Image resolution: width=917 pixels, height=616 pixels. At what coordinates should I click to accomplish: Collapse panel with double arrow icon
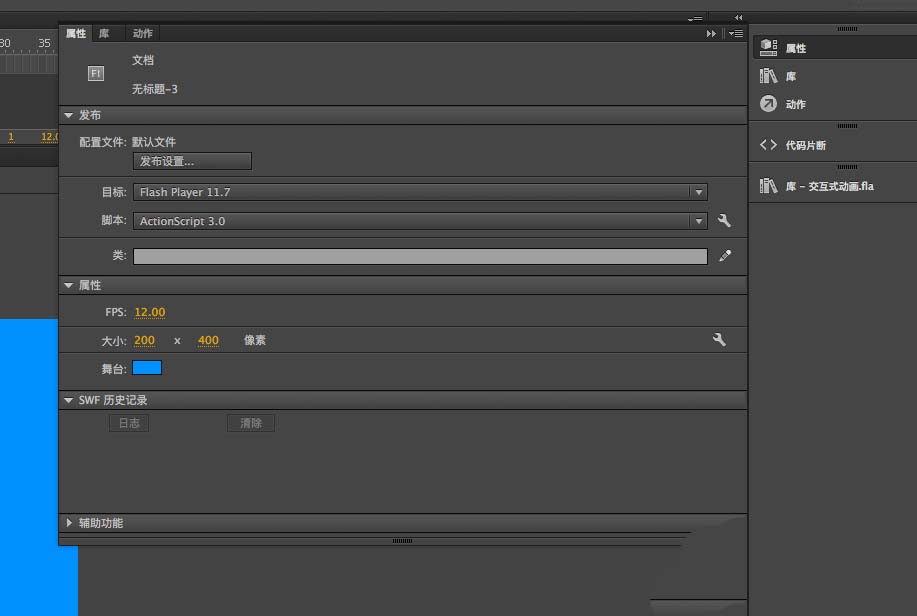711,34
